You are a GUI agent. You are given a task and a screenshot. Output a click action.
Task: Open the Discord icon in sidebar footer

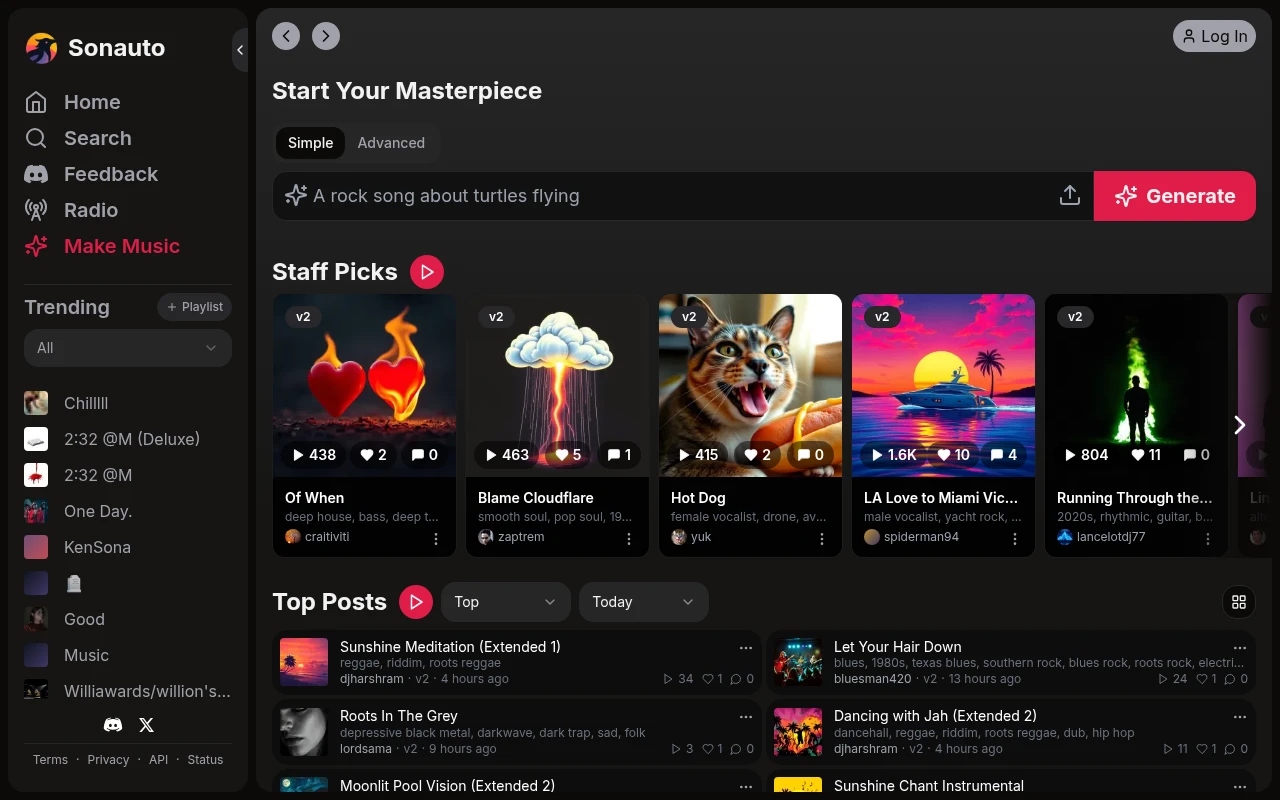coord(113,725)
